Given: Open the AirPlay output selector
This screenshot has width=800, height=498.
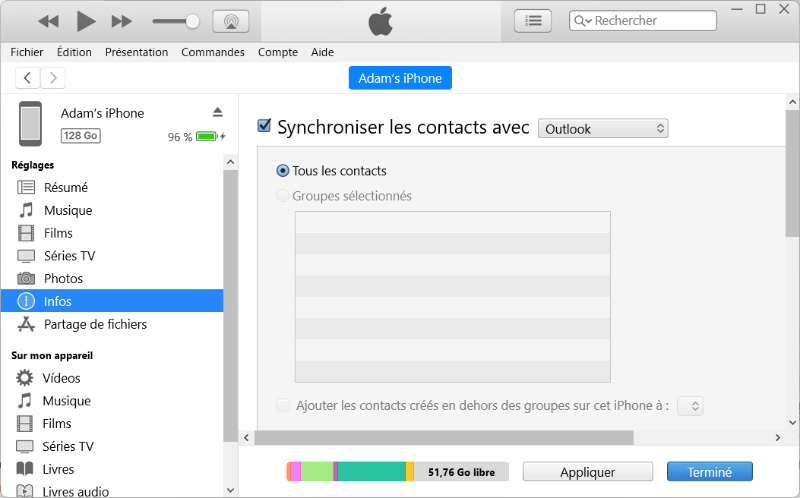Looking at the screenshot, I should pos(231,21).
